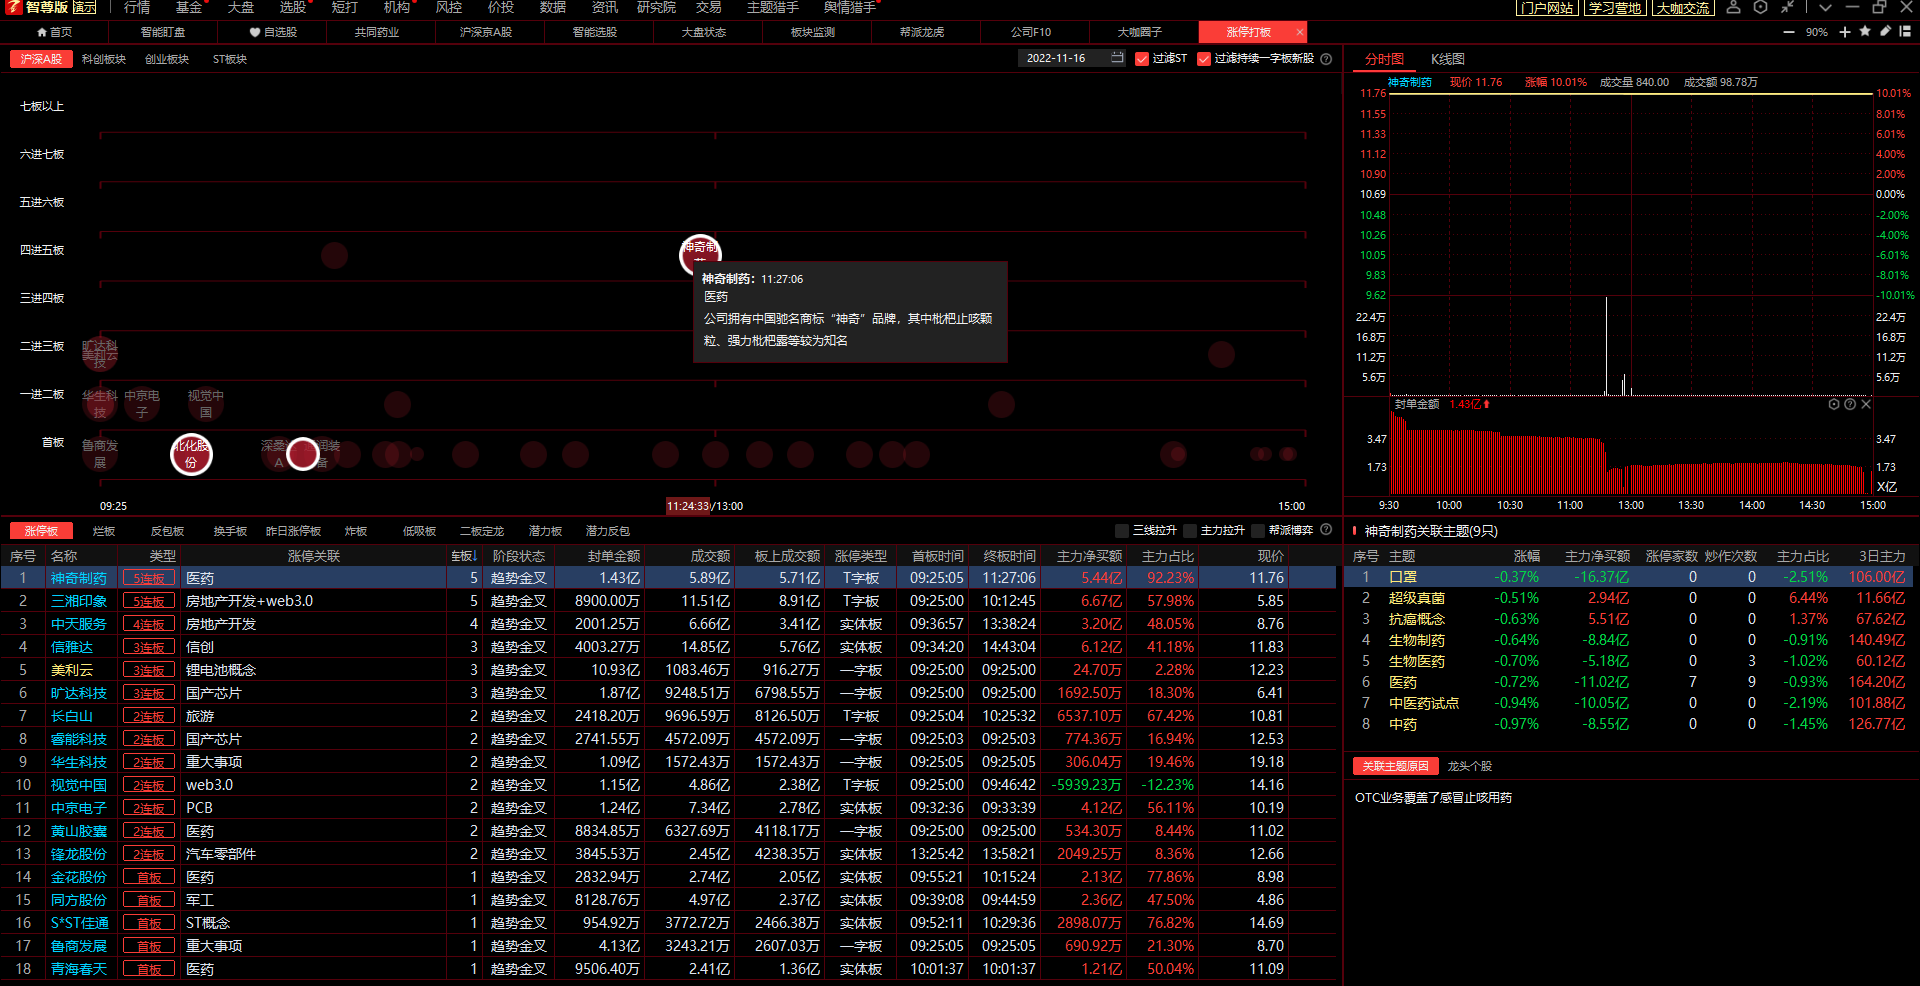The height and width of the screenshot is (986, 1920).
Task: Open the hexagon settings icon
Action: [1761, 7]
